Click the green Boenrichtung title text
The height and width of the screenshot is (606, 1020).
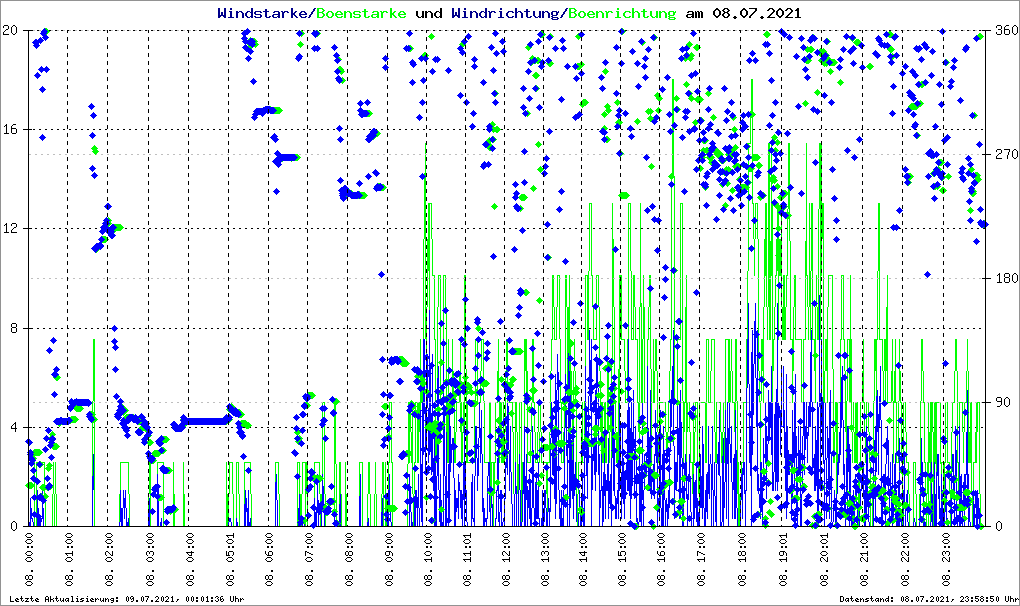[622, 13]
